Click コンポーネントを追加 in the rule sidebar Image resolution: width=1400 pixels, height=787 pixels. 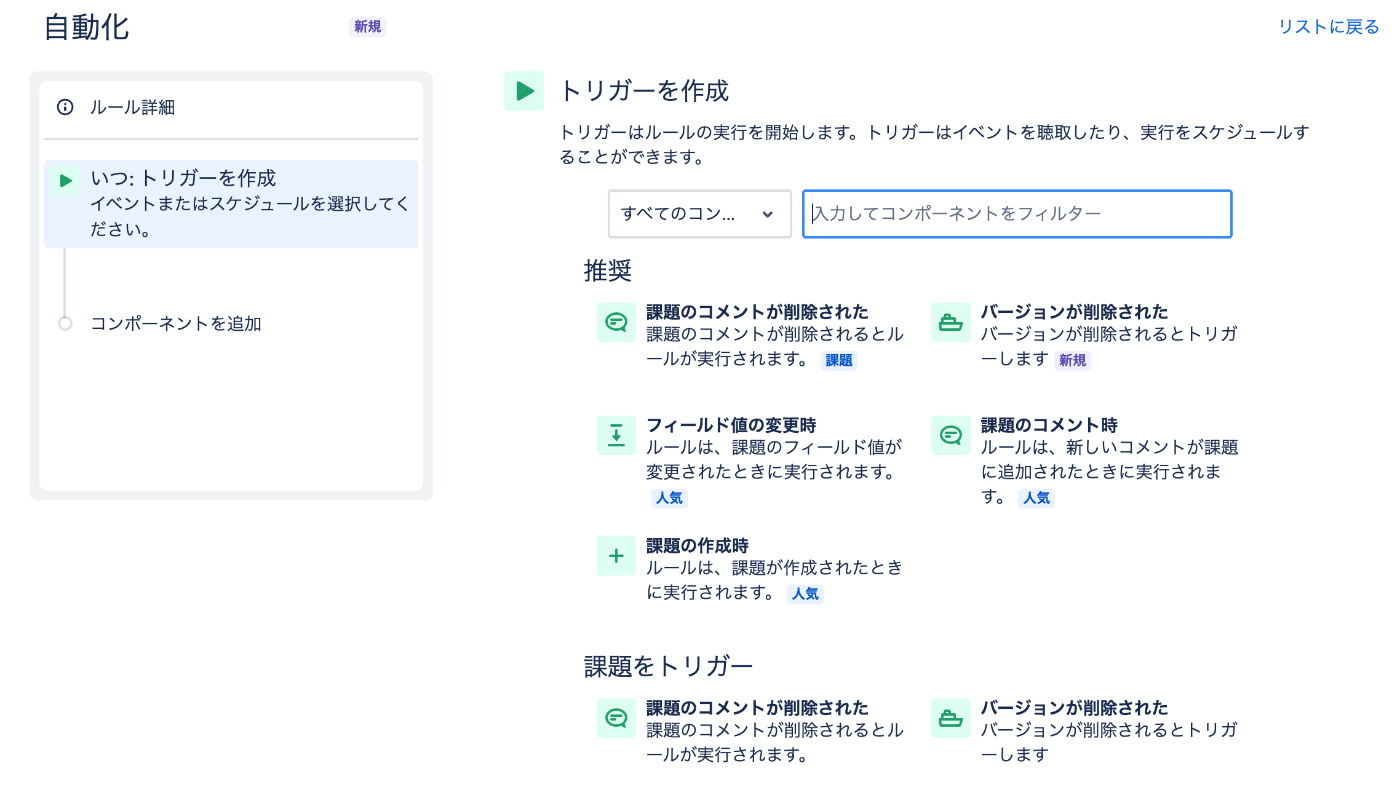click(x=176, y=324)
